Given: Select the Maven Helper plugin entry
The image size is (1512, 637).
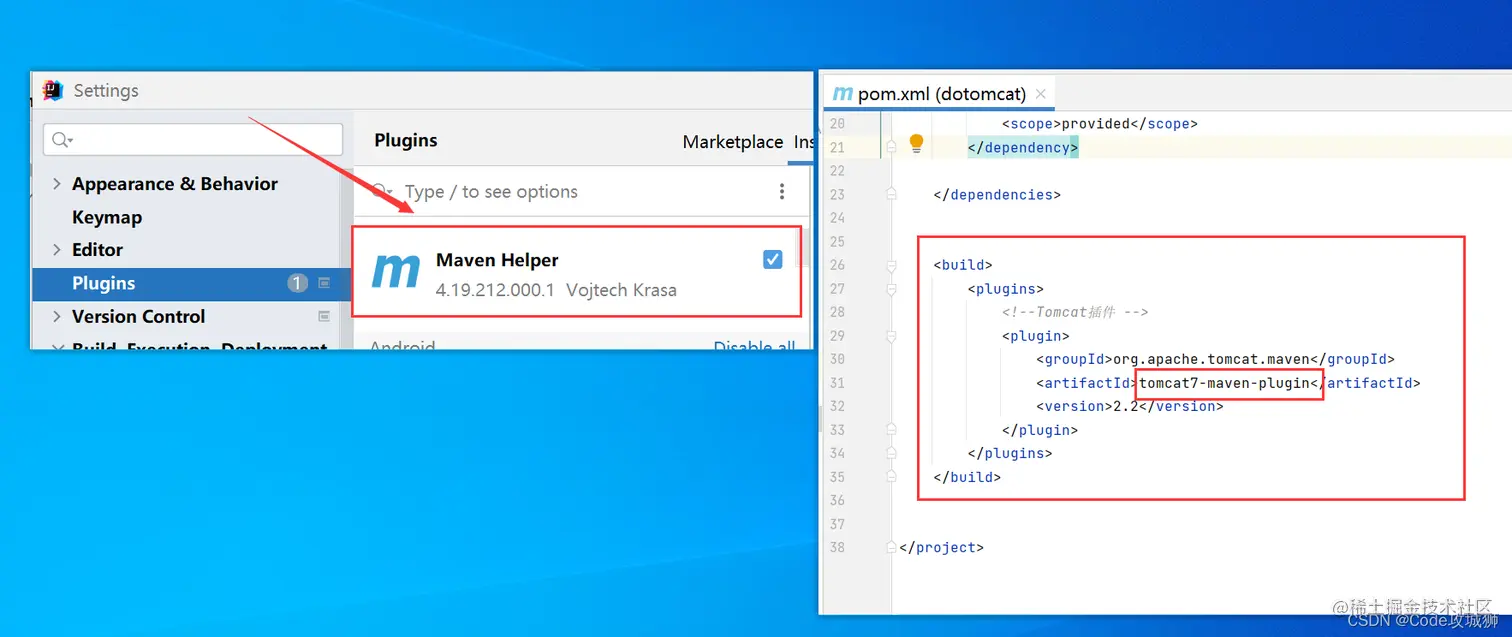Looking at the screenshot, I should point(577,272).
